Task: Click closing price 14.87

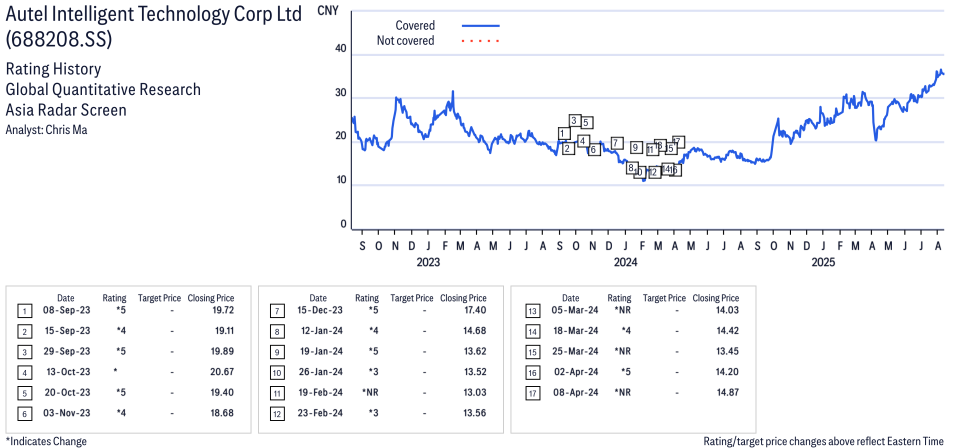Action: point(728,392)
